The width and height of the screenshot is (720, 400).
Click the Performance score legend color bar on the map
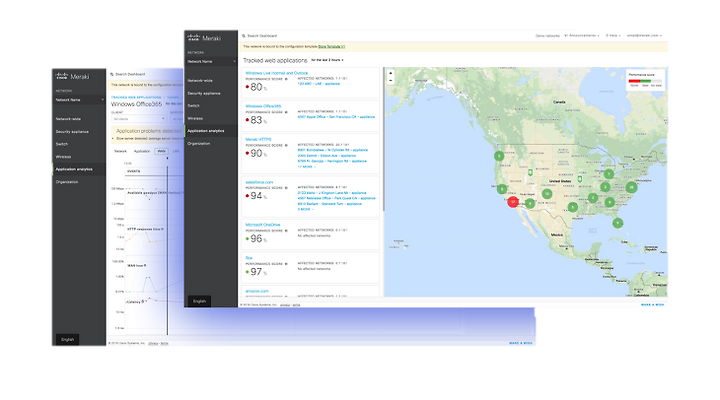[645, 81]
